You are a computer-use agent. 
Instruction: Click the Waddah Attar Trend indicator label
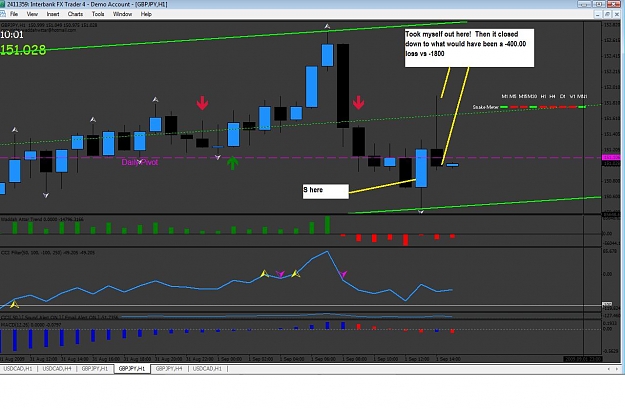[42, 219]
